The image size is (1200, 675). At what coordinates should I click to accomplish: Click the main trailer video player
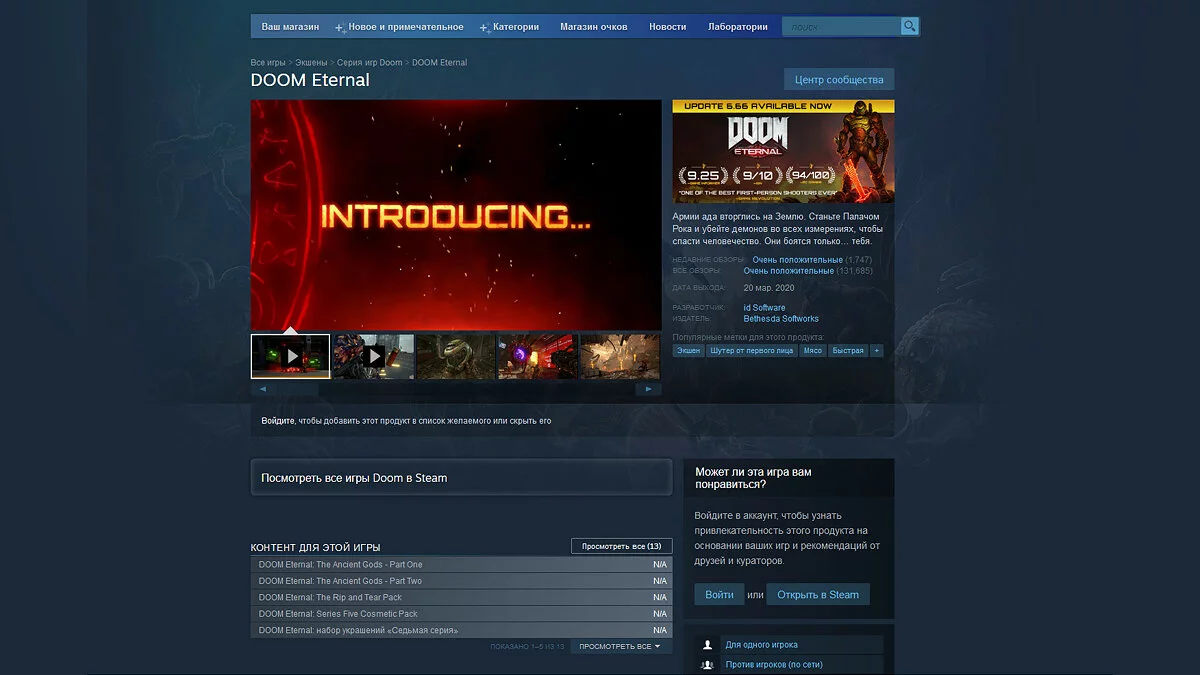pyautogui.click(x=456, y=215)
